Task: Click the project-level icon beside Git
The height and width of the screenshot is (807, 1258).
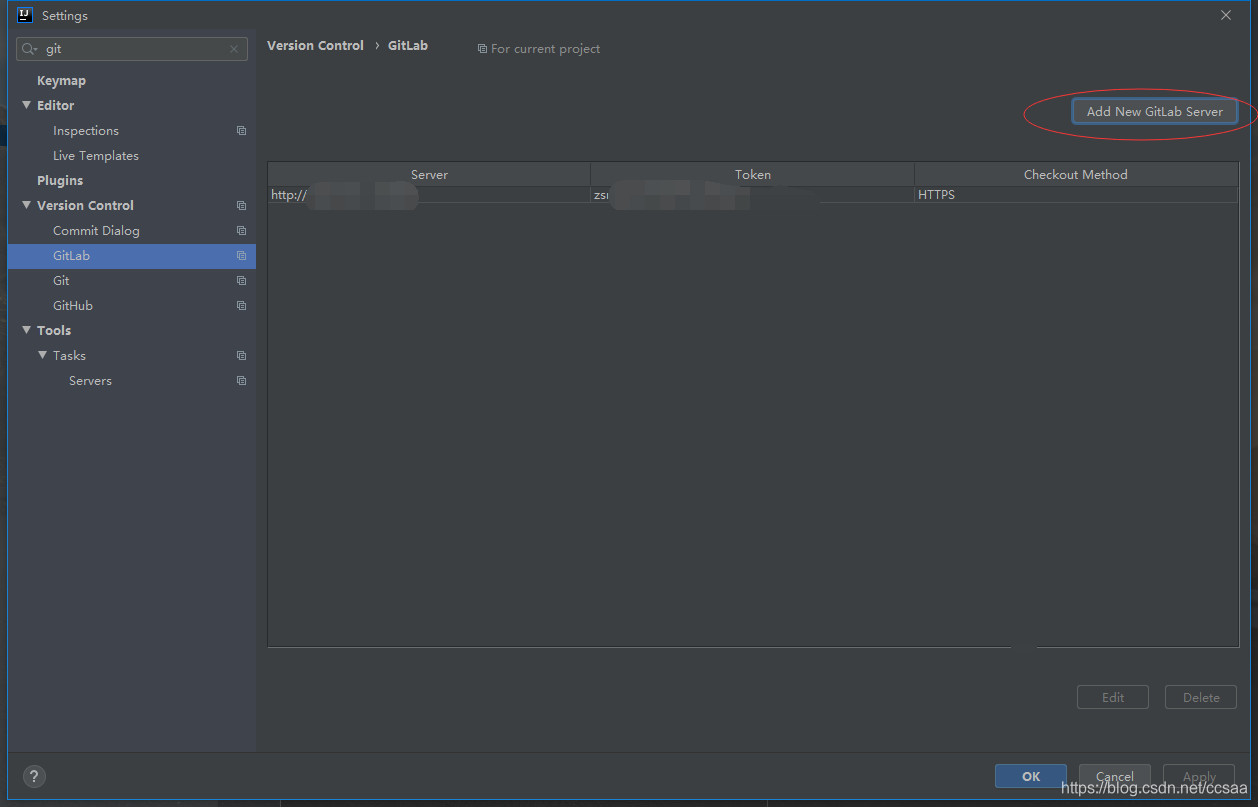Action: (241, 280)
